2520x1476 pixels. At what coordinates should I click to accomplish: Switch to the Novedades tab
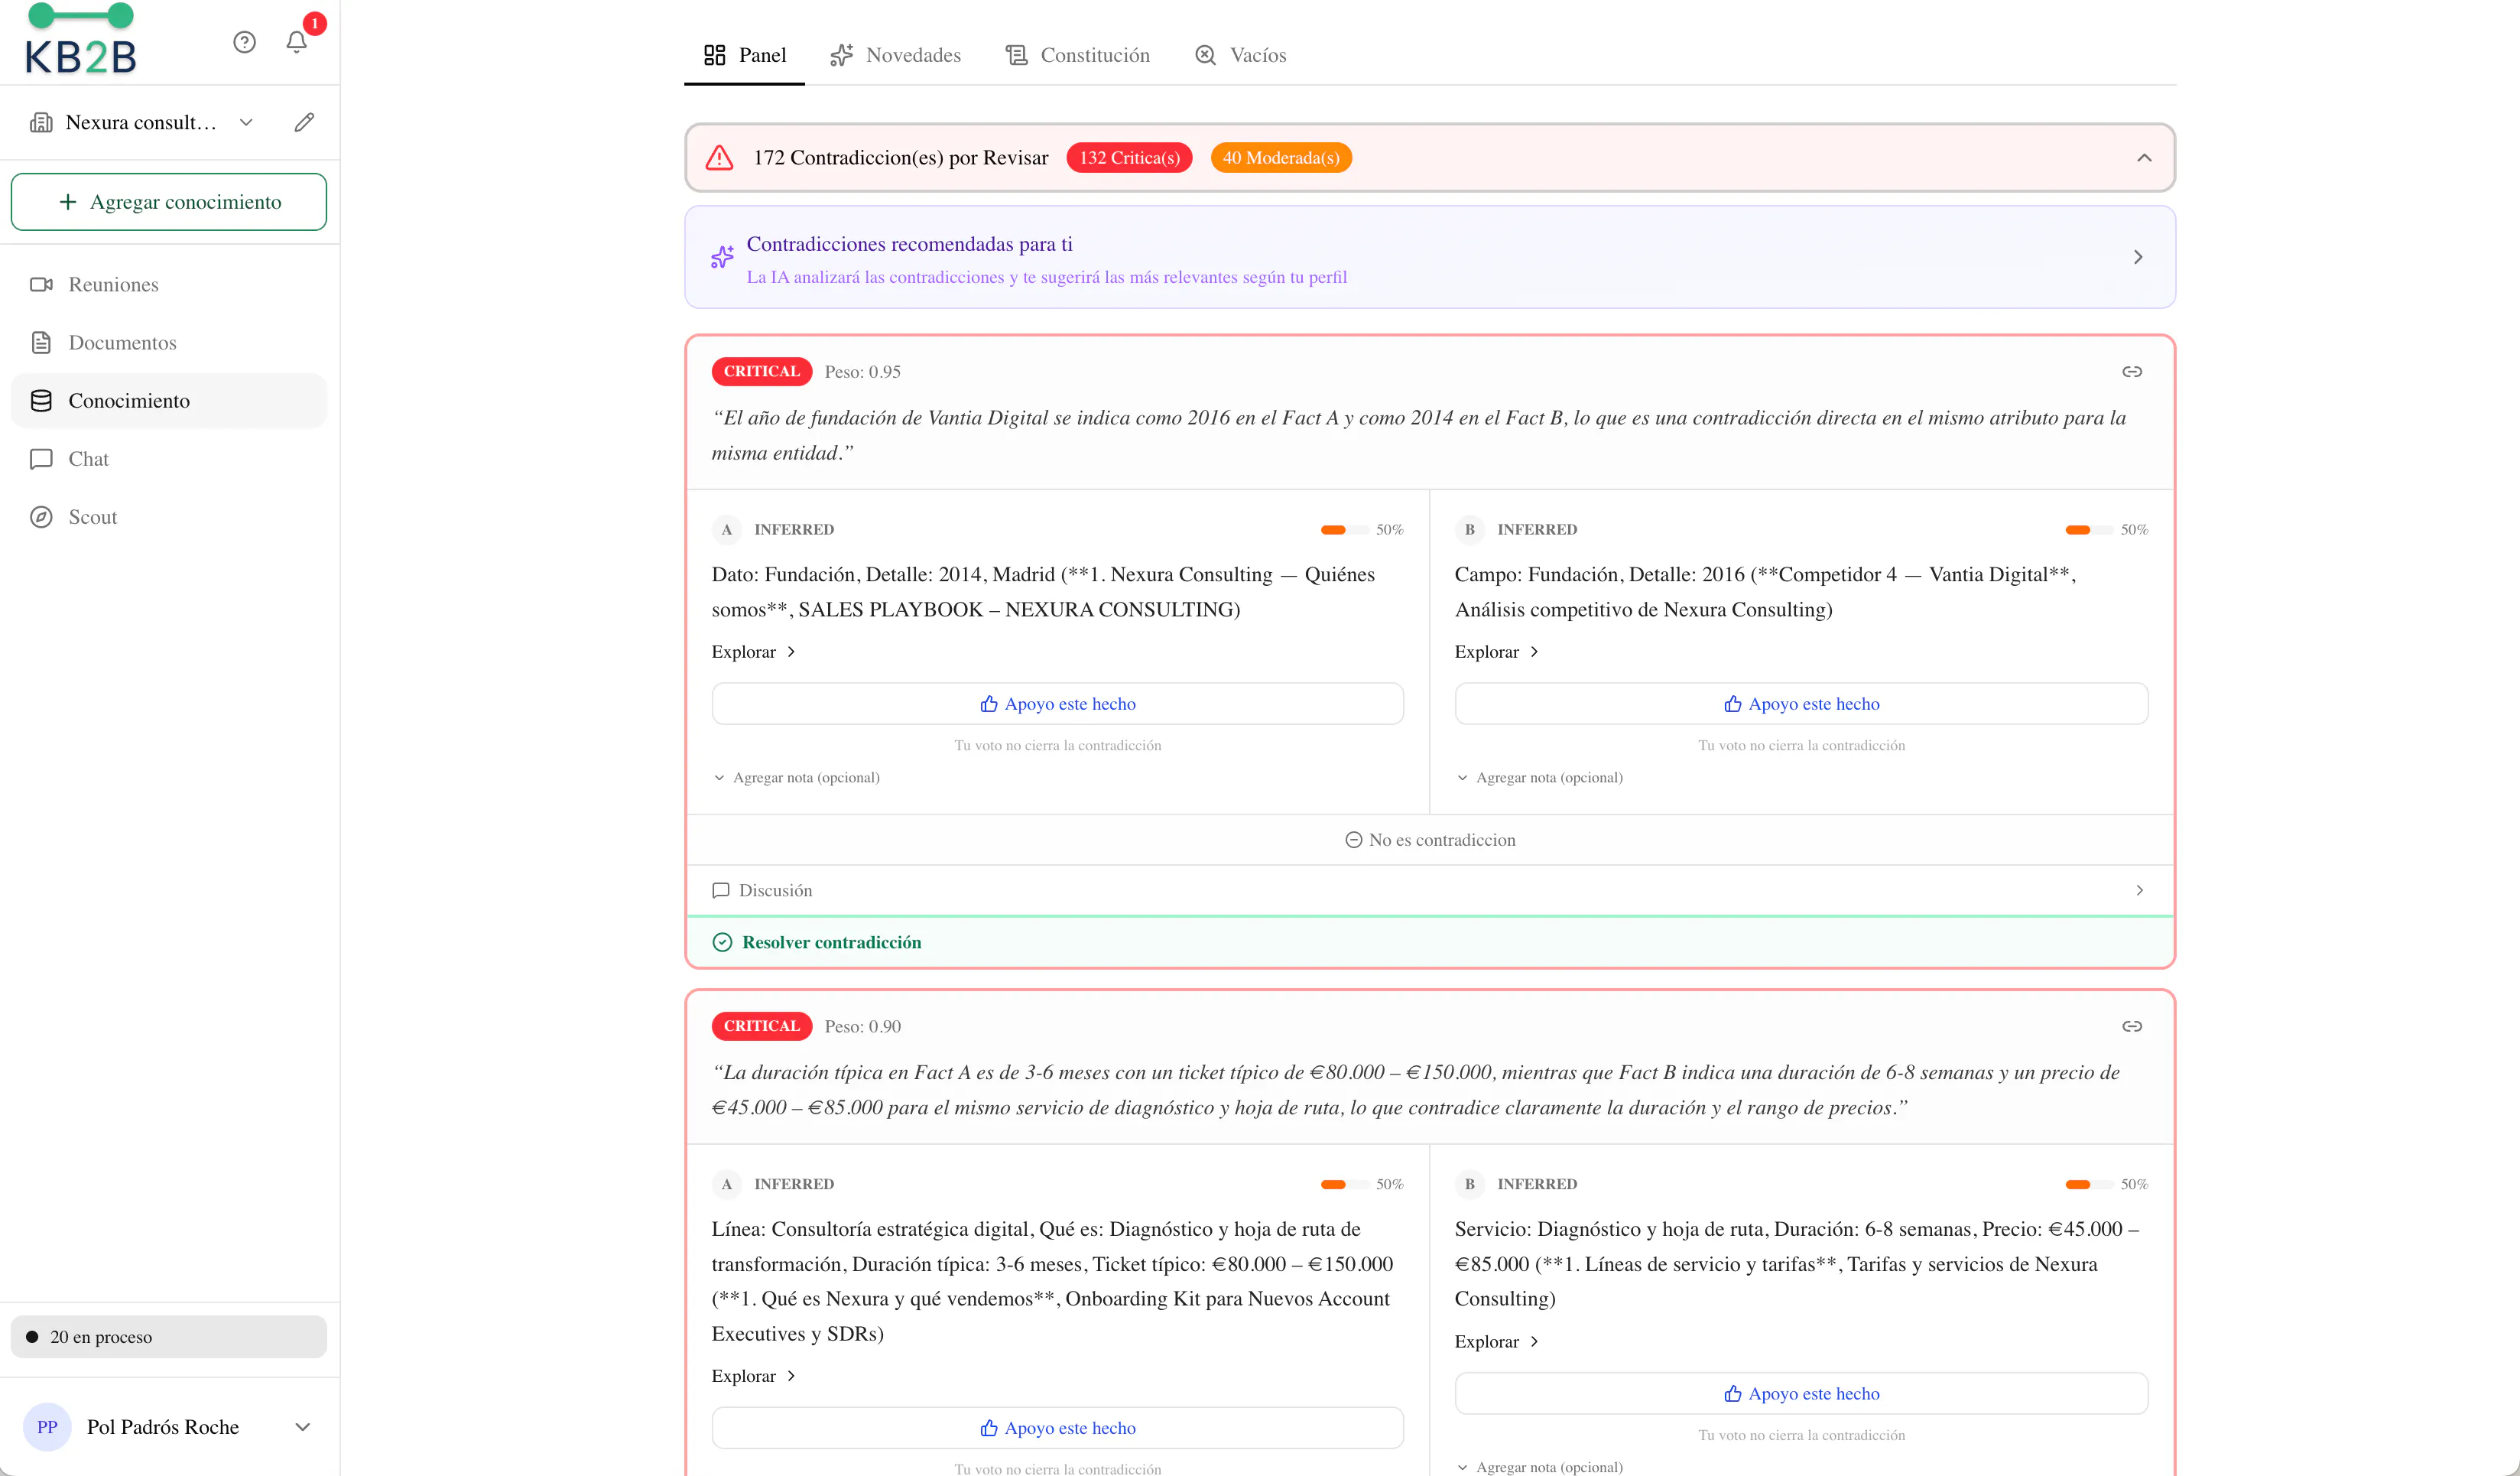(x=895, y=55)
